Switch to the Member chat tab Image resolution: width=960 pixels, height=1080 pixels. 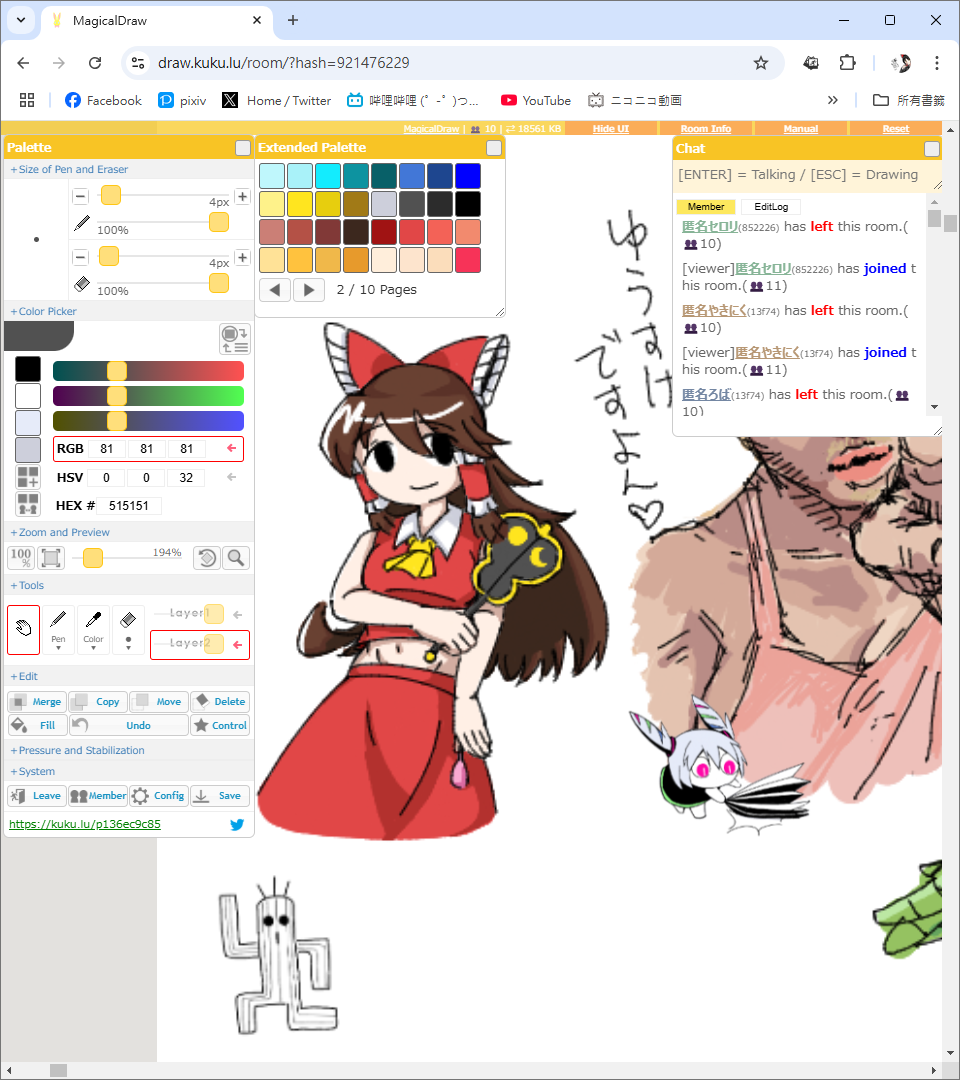[706, 207]
